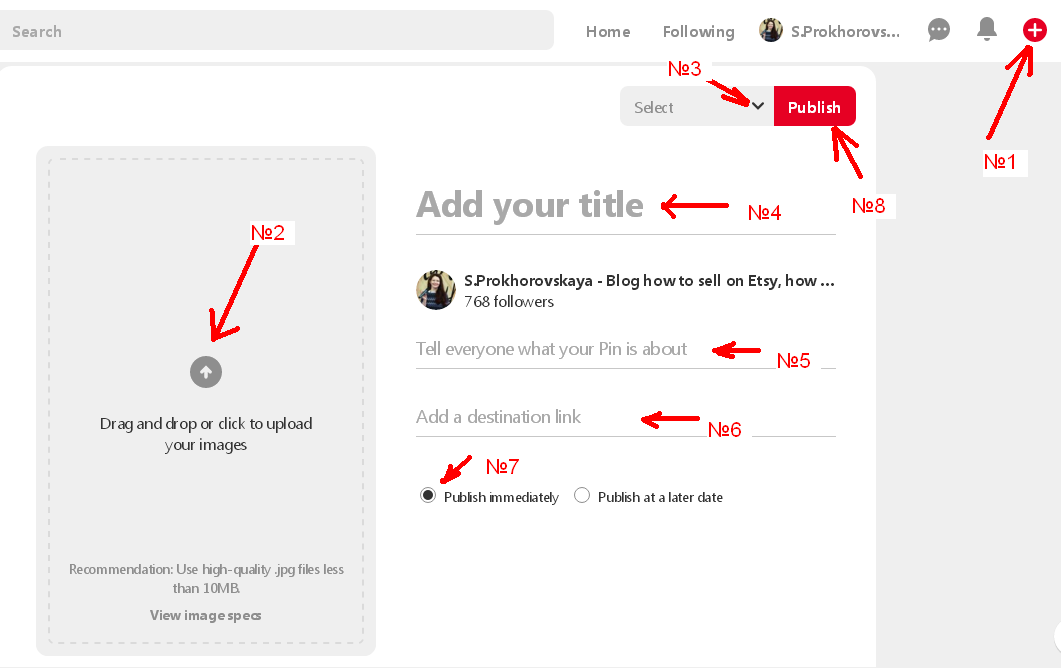The image size is (1061, 668).
Task: Open the Following tab
Action: 698,32
